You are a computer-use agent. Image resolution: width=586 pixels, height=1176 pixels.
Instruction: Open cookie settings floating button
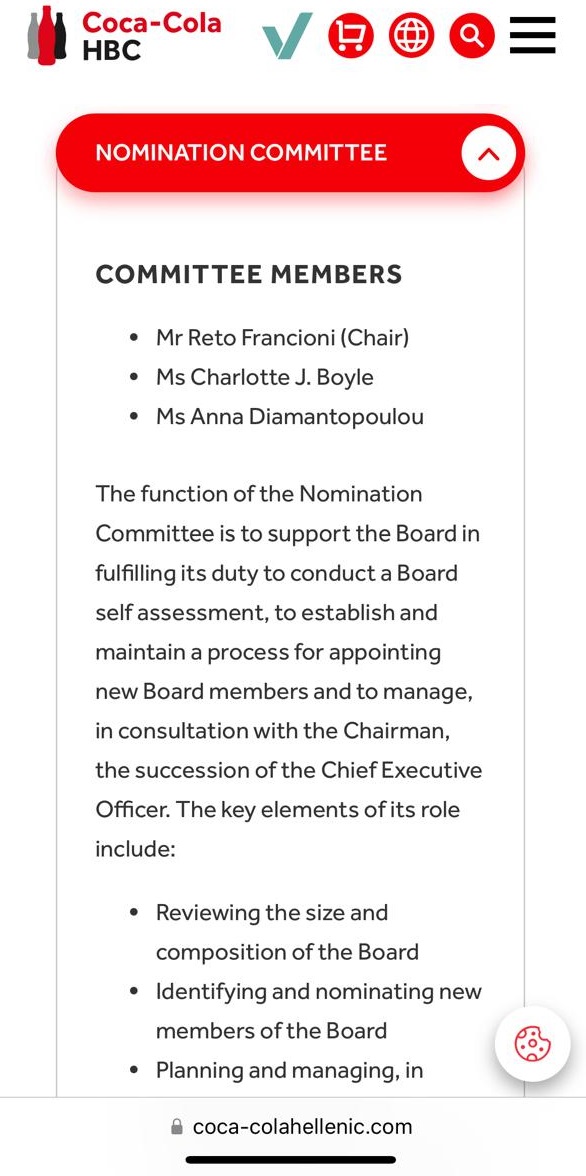coord(533,1043)
